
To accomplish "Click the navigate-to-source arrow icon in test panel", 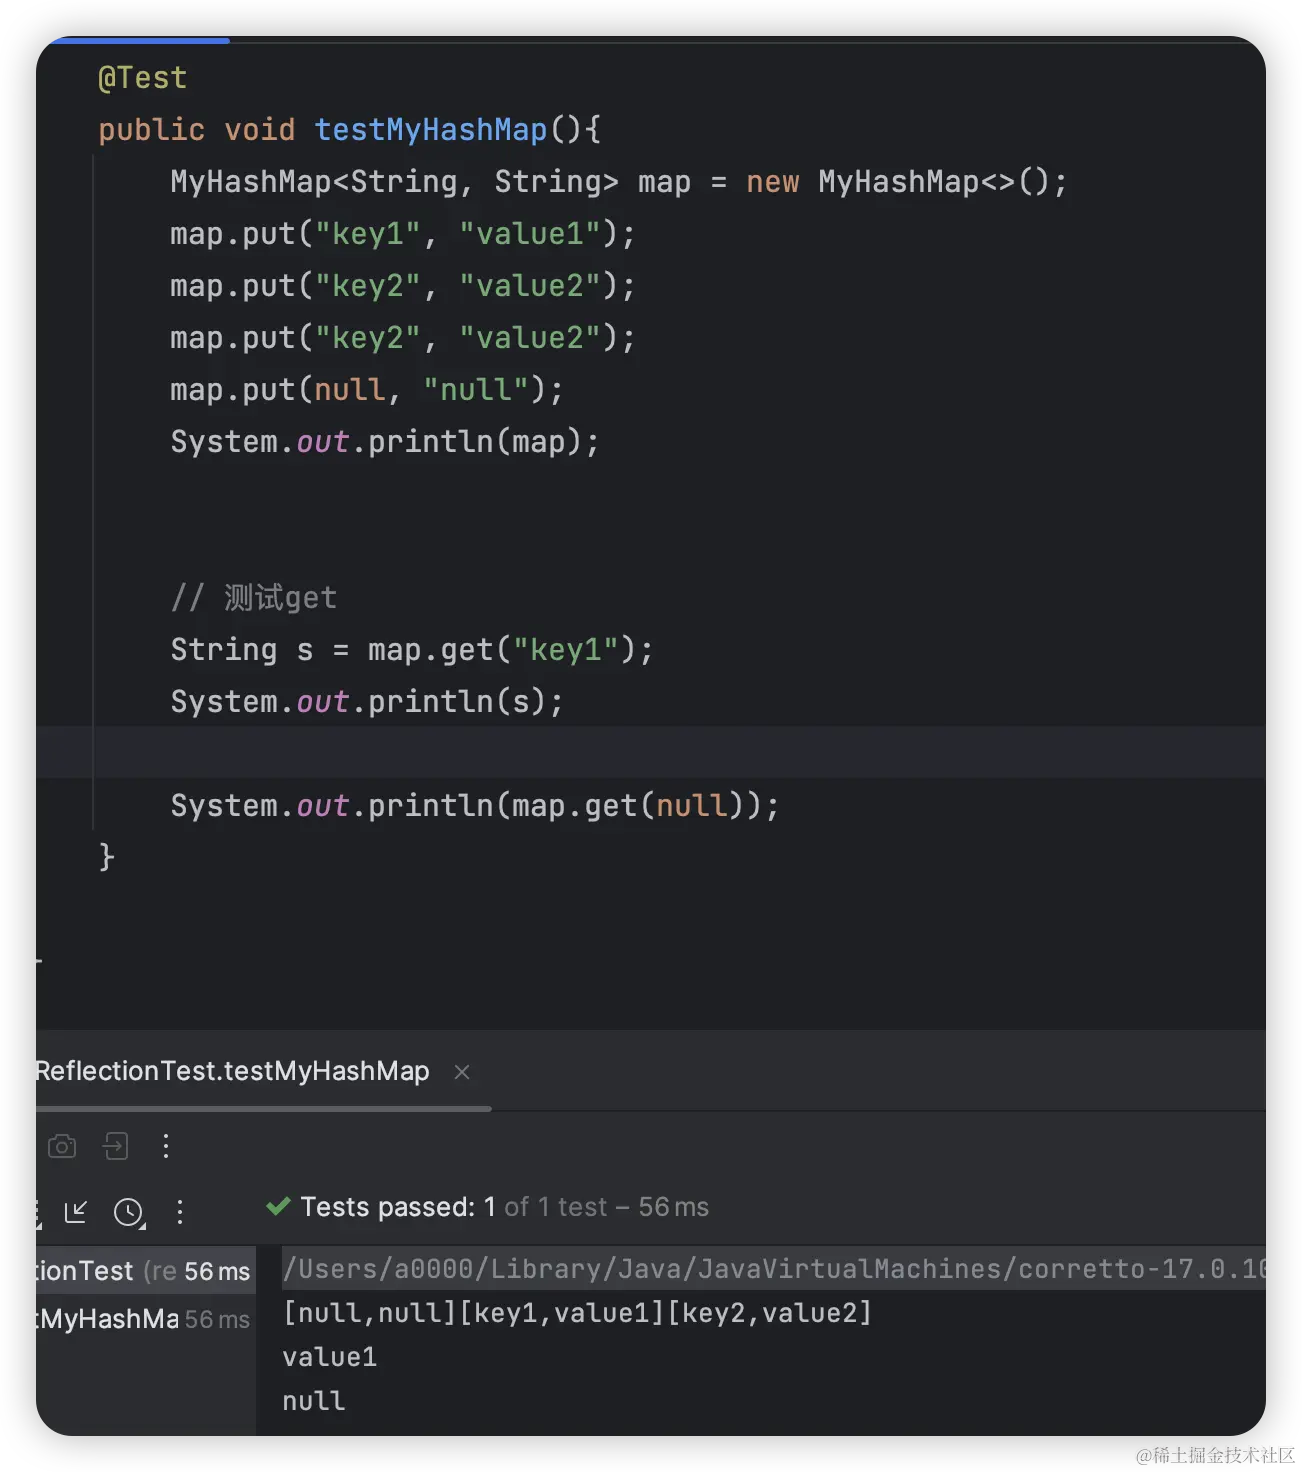I will point(77,1211).
